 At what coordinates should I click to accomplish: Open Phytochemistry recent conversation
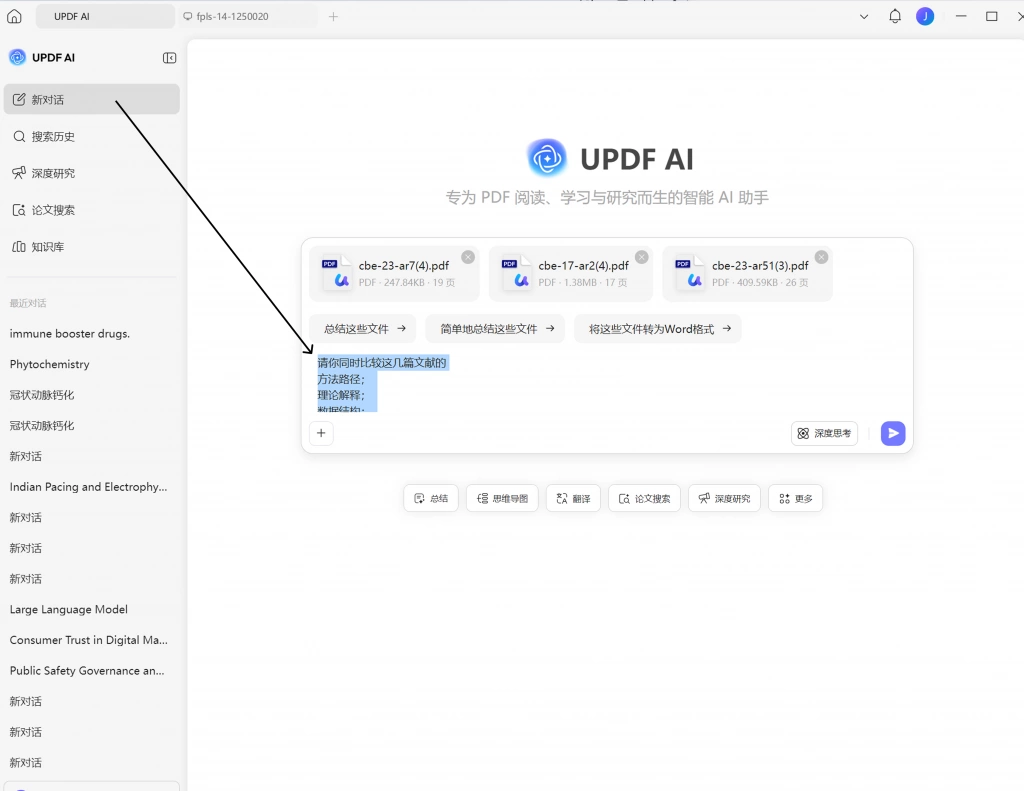coord(50,364)
